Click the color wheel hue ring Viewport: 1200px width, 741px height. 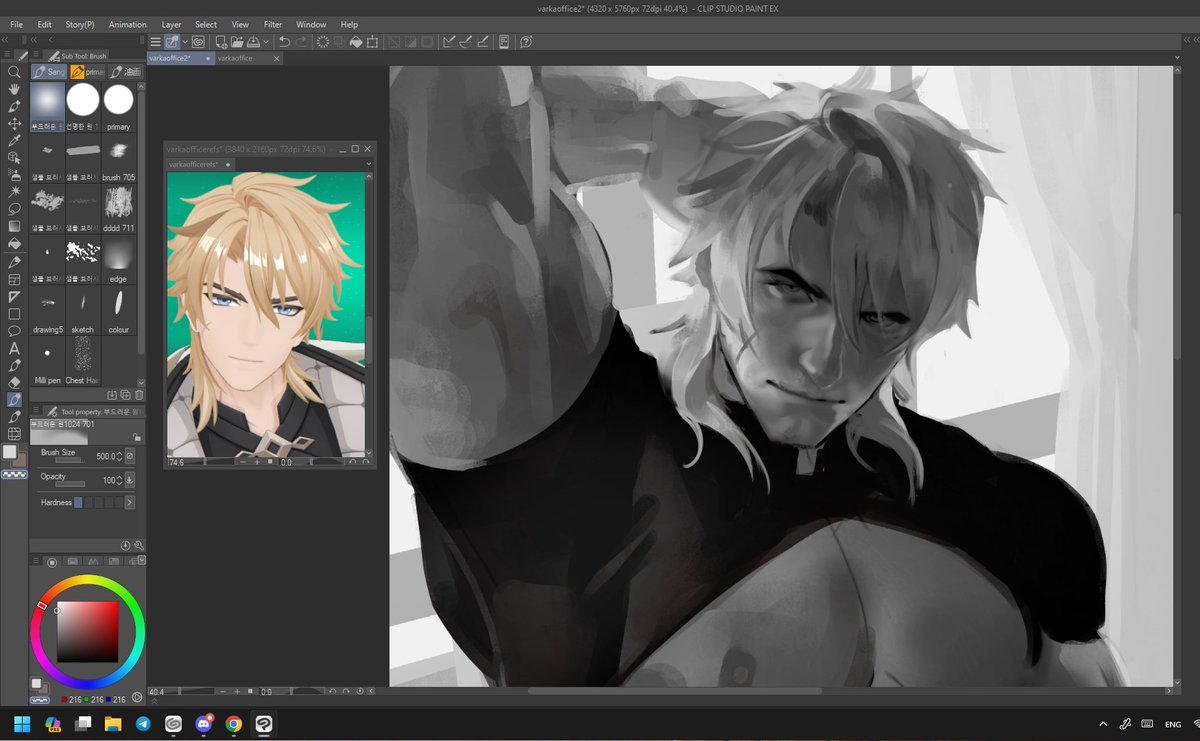[88, 580]
